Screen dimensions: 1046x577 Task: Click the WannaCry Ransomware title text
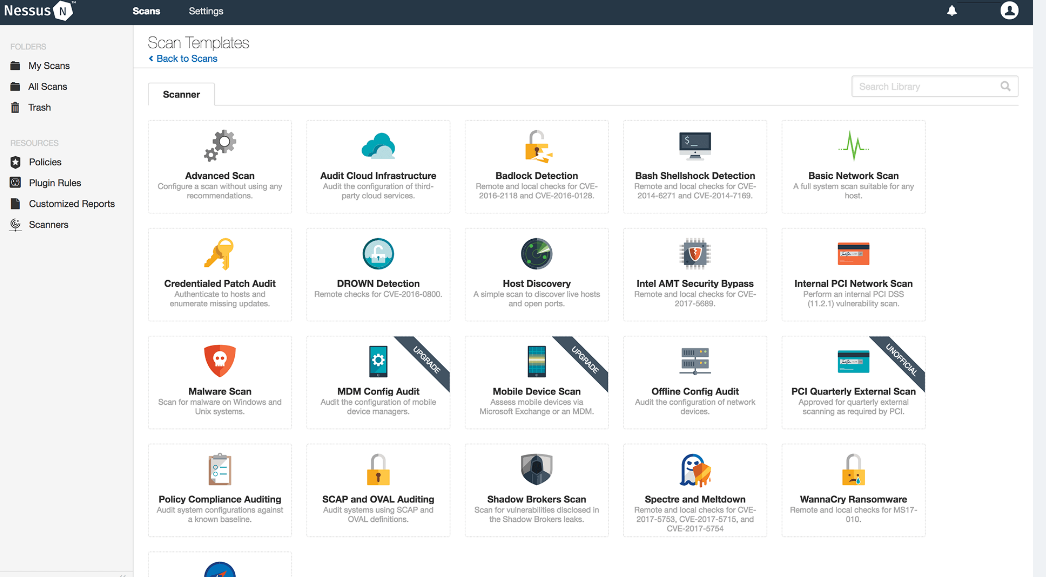point(853,499)
